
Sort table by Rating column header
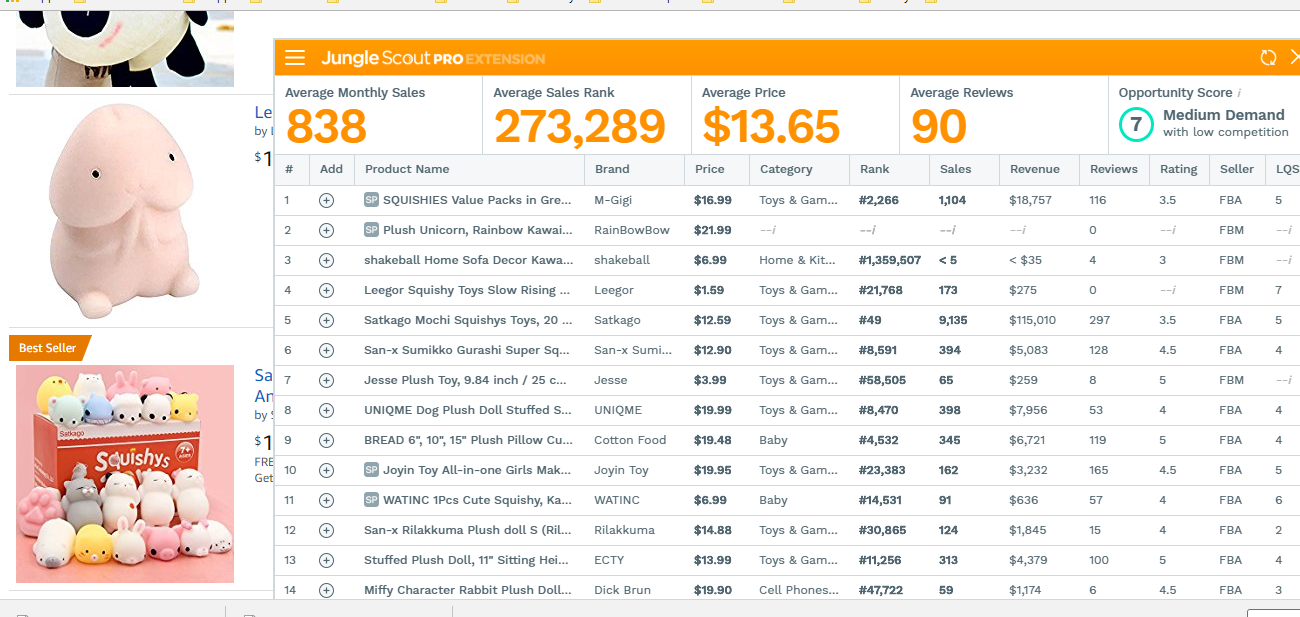(x=1179, y=169)
